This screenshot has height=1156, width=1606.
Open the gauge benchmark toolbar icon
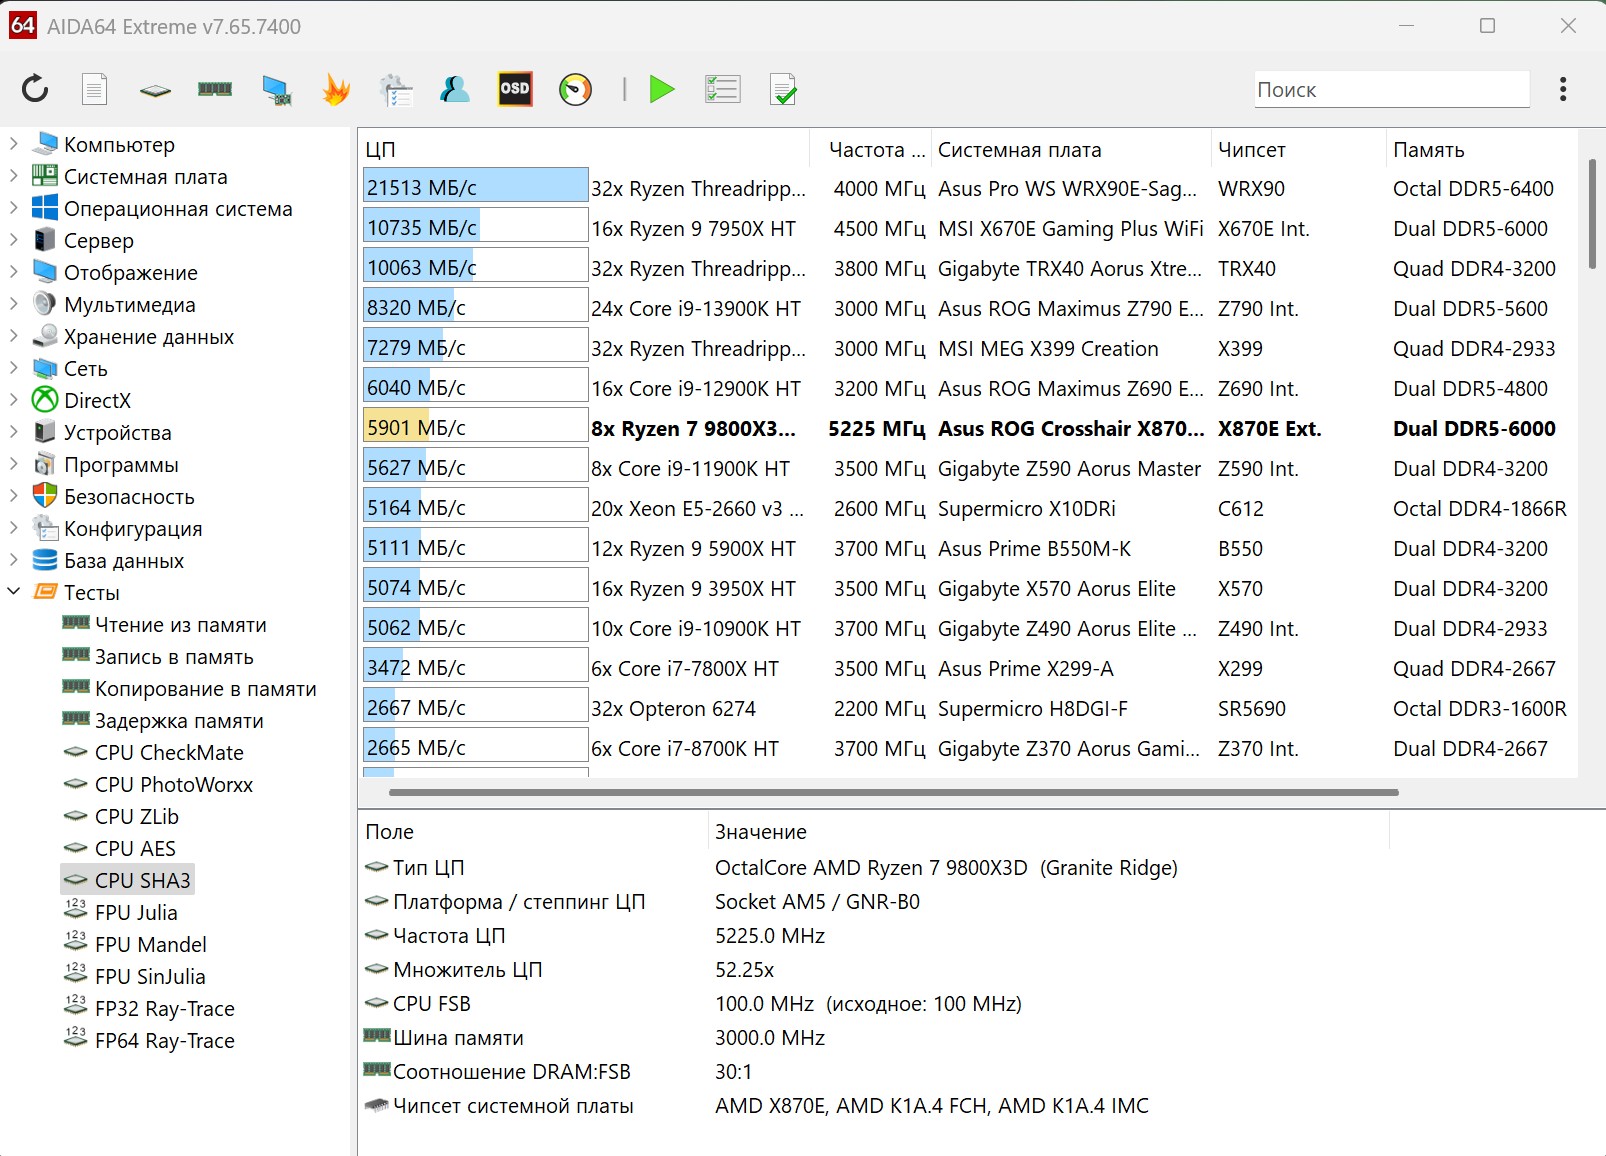click(x=575, y=90)
